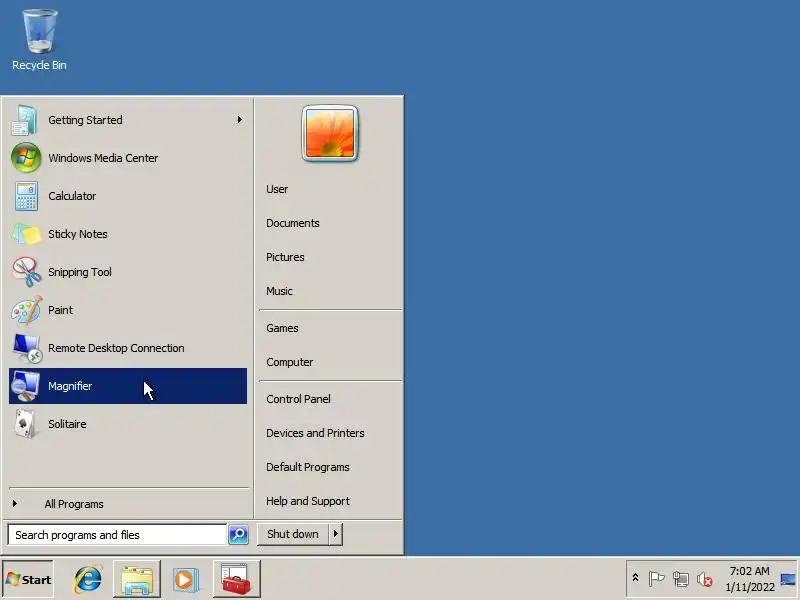Click the Snipping Tool text label
This screenshot has height=600, width=800.
pyautogui.click(x=80, y=272)
